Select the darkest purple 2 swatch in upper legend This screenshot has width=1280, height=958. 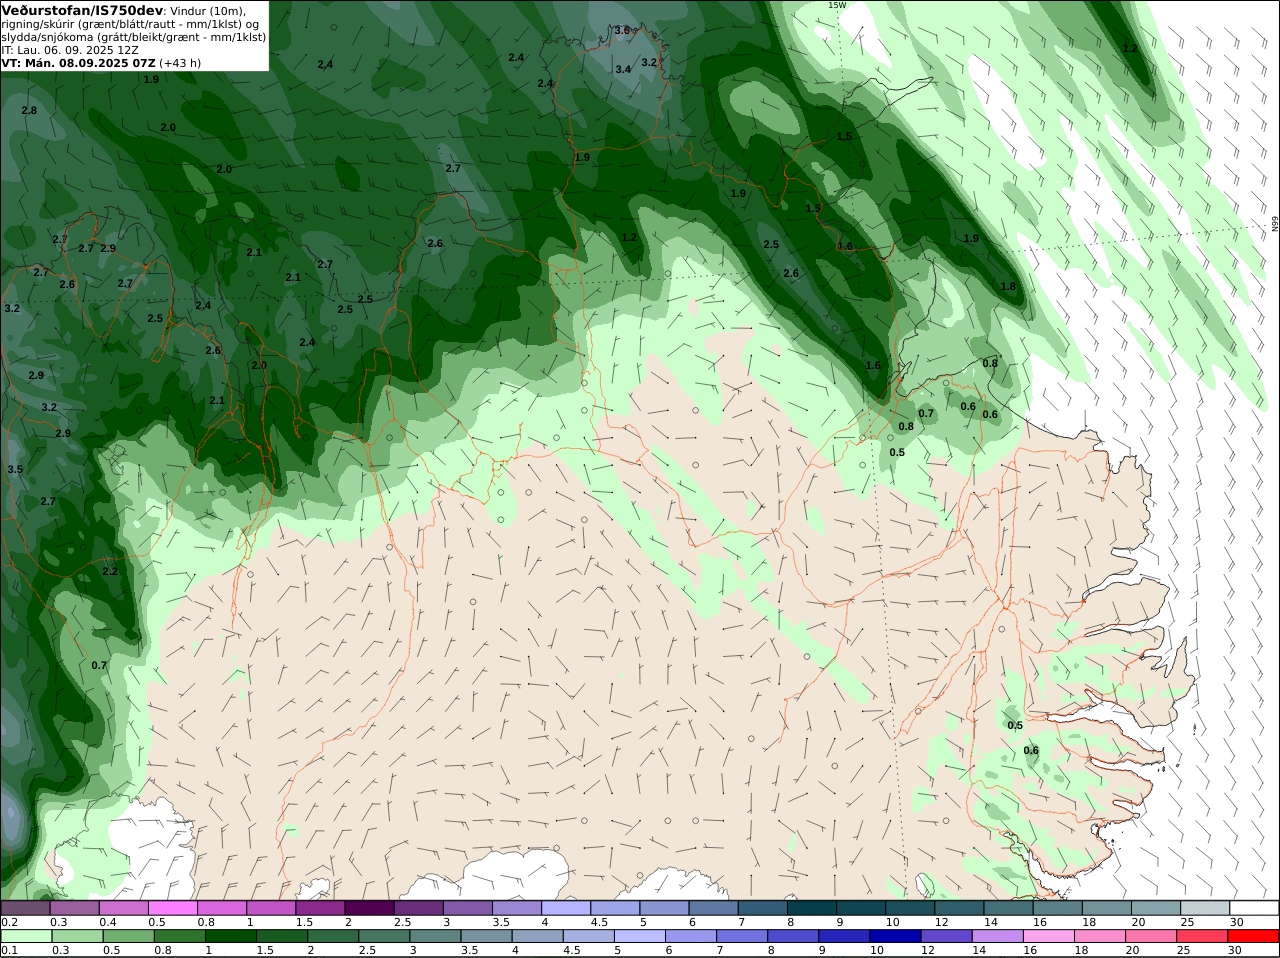pyautogui.click(x=369, y=908)
